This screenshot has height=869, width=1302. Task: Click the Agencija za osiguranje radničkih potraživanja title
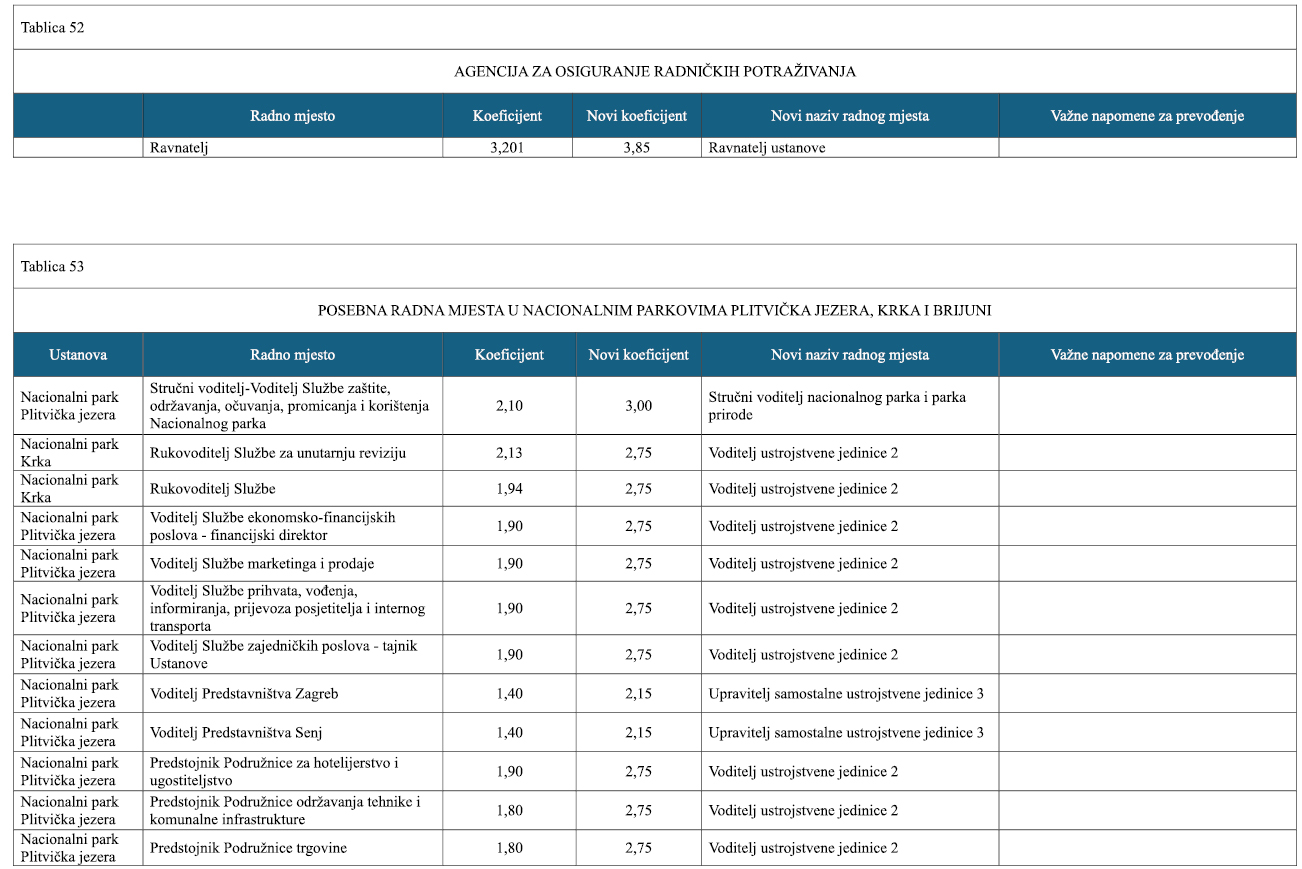654,72
